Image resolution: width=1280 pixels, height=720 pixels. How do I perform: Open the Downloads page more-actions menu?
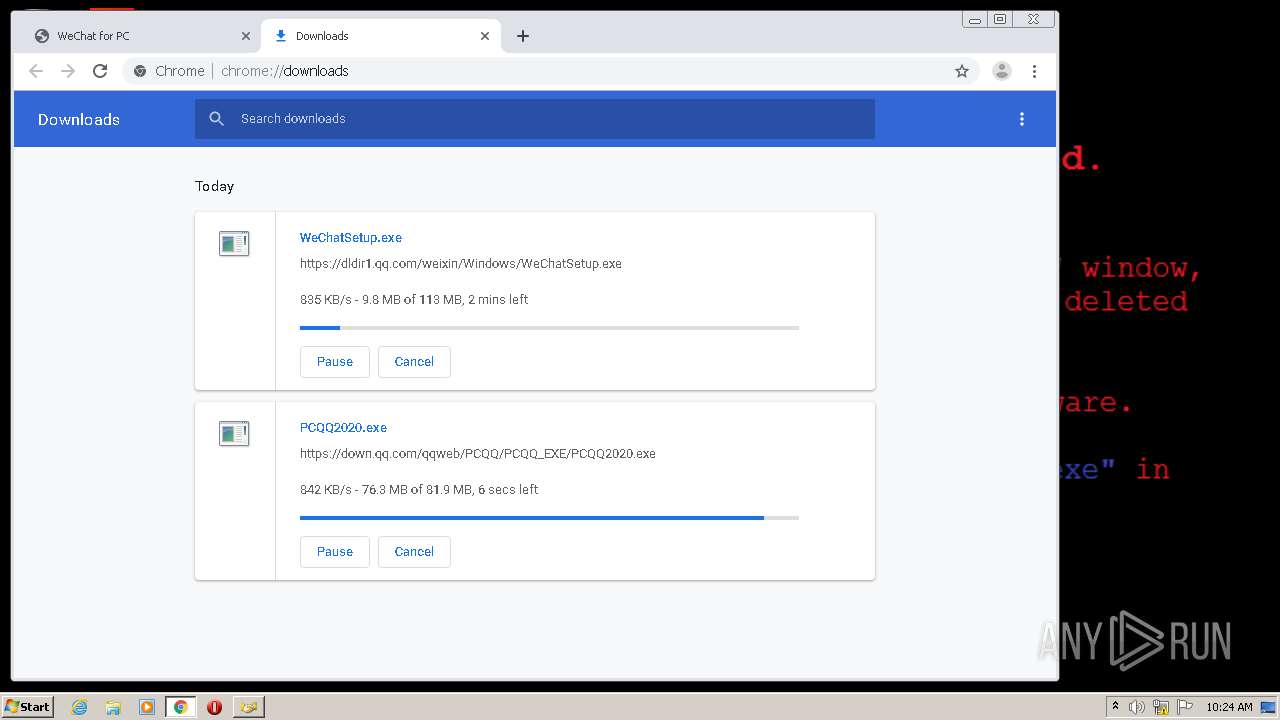point(1022,119)
